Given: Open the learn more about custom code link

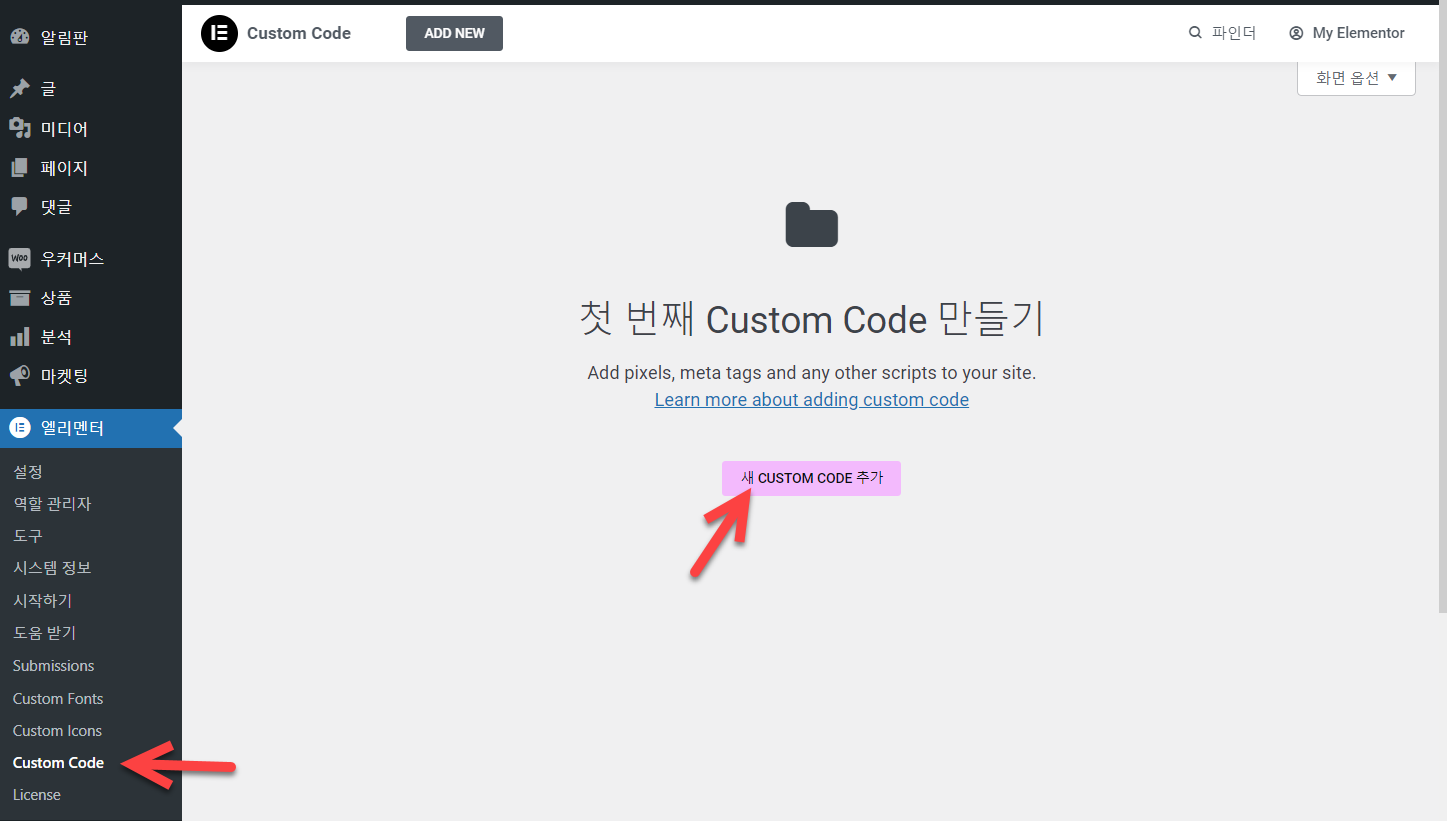Looking at the screenshot, I should click(x=811, y=399).
